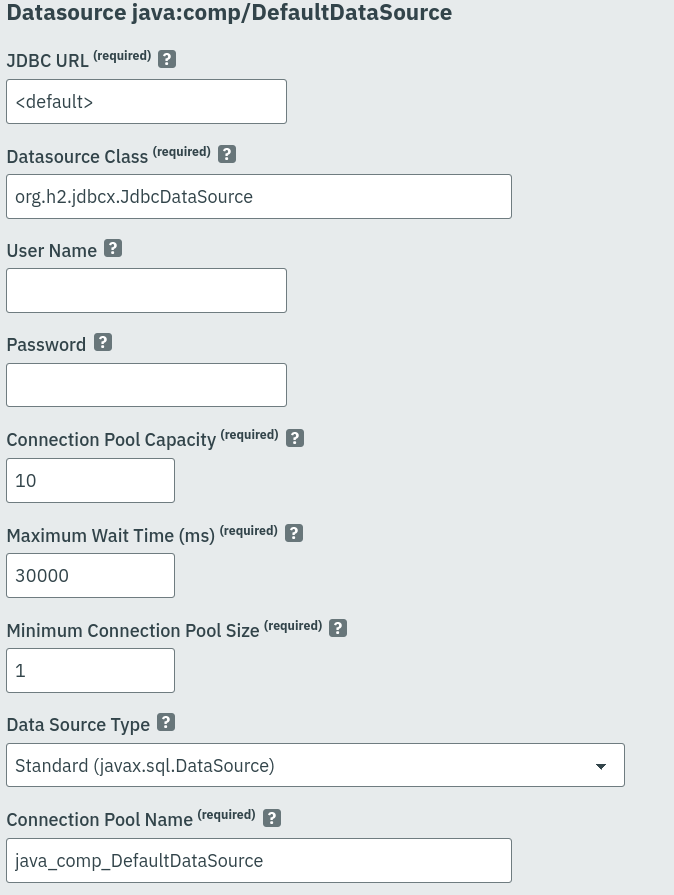The width and height of the screenshot is (674, 895).
Task: Click the Data Source Type help icon
Action: [x=166, y=723]
